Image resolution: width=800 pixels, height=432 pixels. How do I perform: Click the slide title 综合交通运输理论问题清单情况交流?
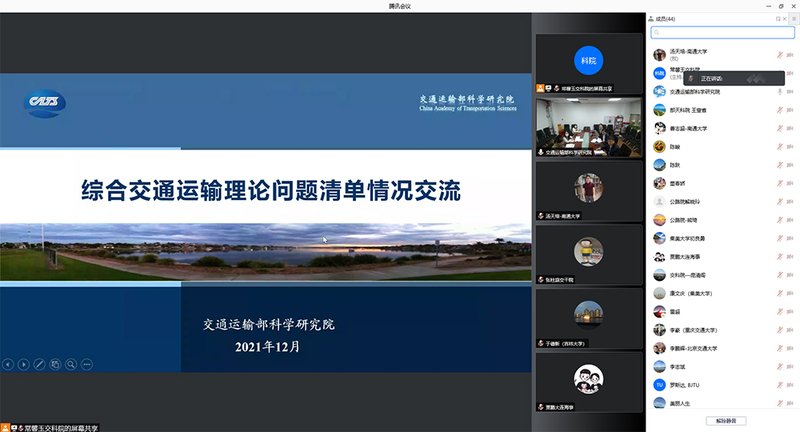[x=271, y=191]
